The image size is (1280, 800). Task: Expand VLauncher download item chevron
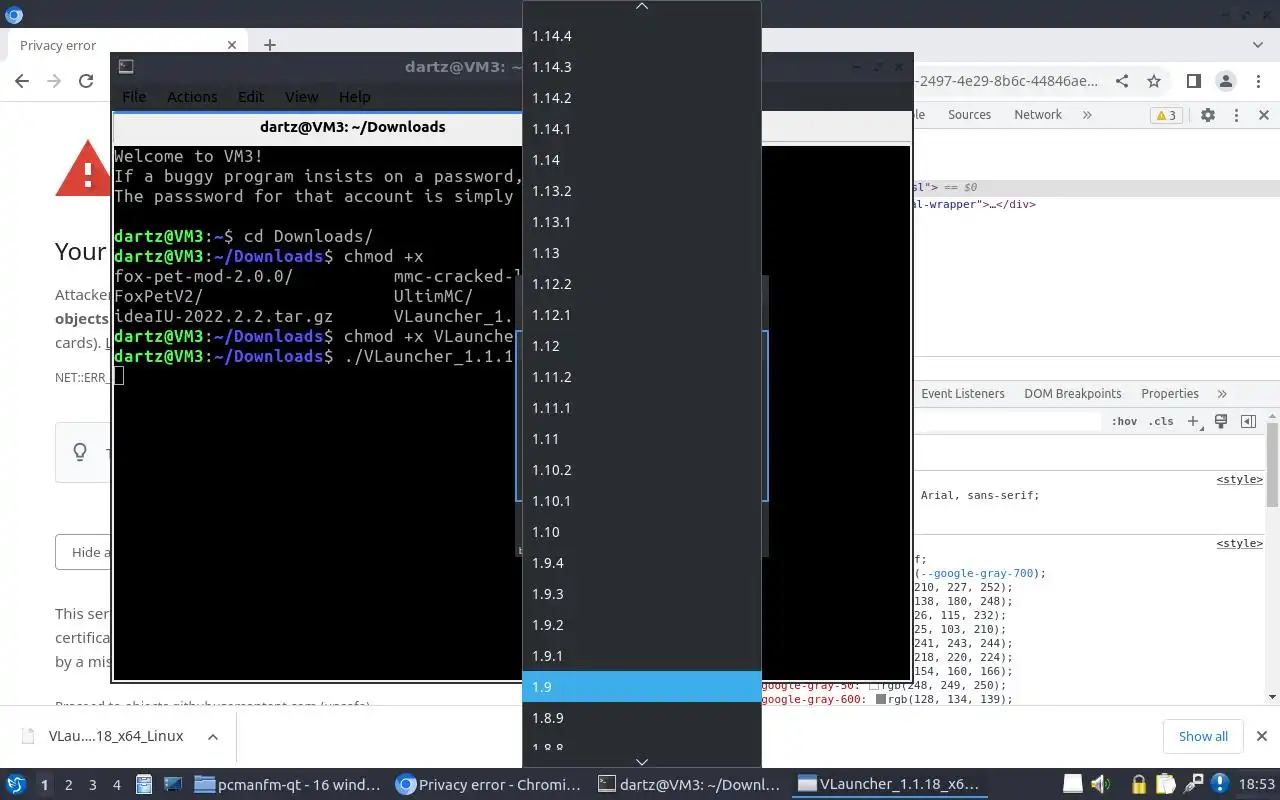pyautogui.click(x=213, y=736)
